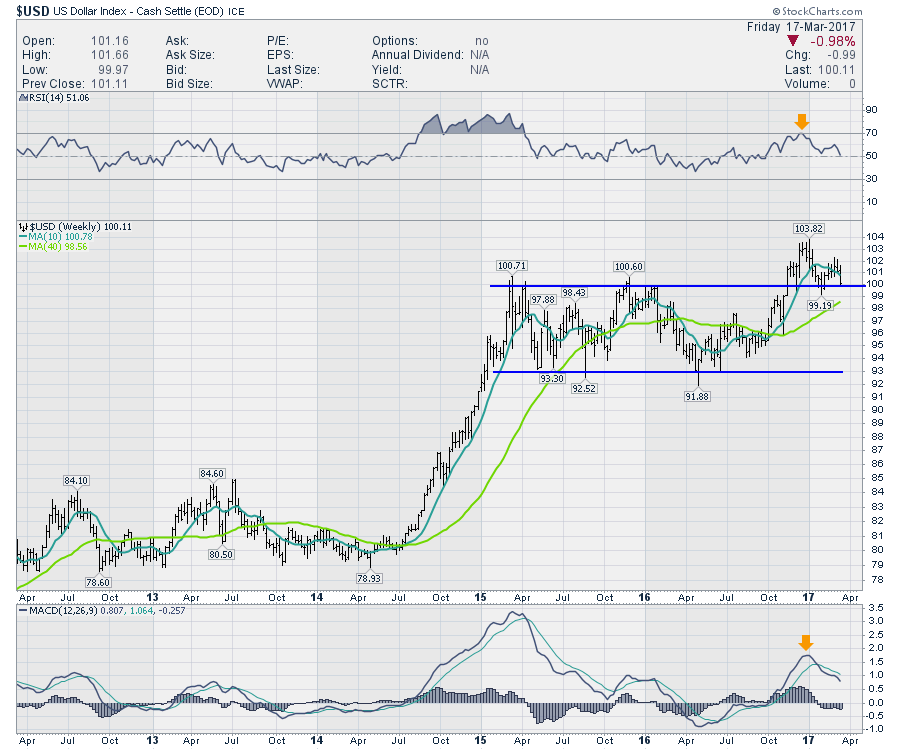900x750 pixels.
Task: Click the 103.82 peak price label
Action: tap(806, 228)
